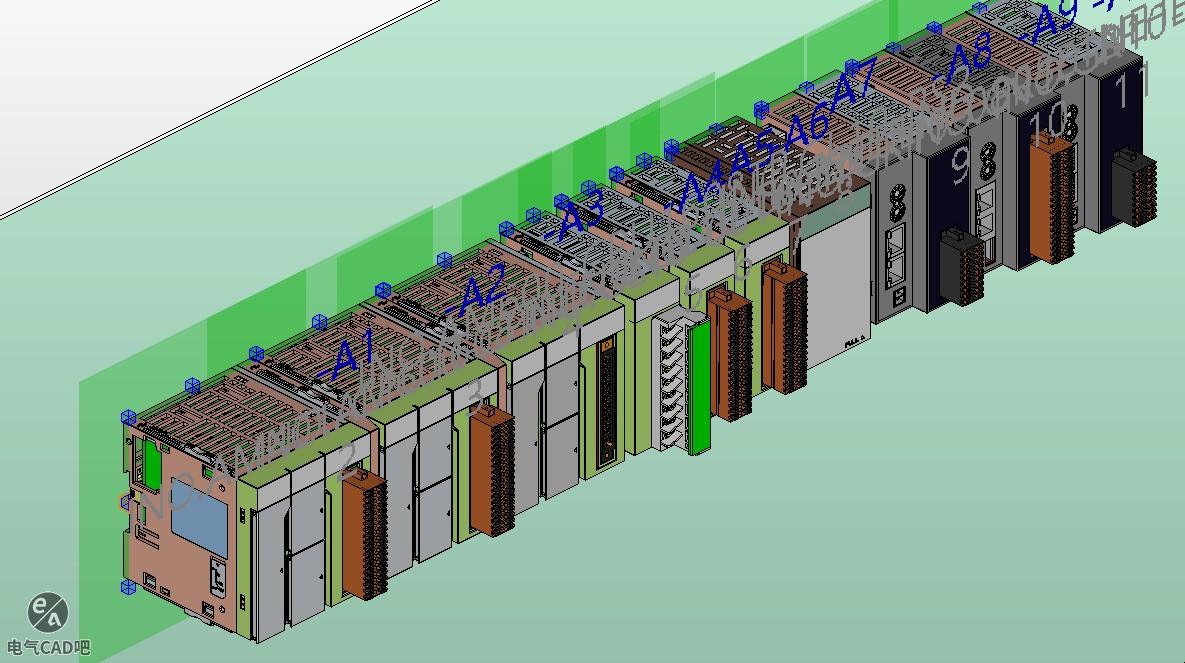Select the orange terminal block on slot 3 module
The width and height of the screenshot is (1185, 663).
[493, 470]
